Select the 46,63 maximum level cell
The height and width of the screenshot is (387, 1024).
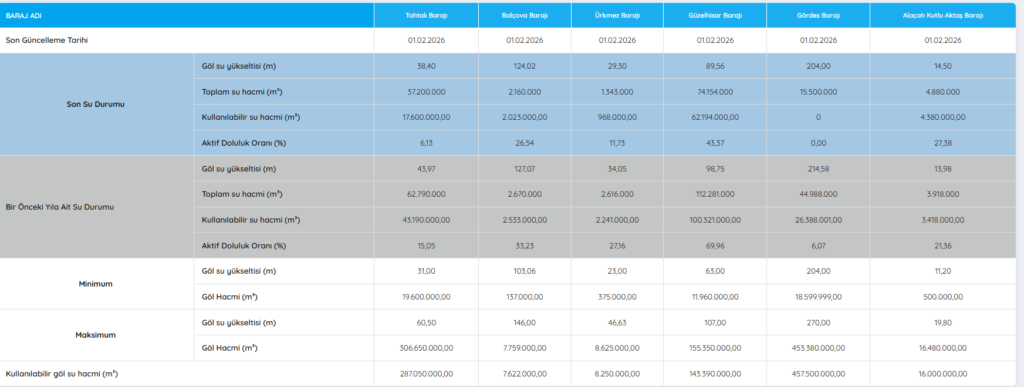[618, 323]
